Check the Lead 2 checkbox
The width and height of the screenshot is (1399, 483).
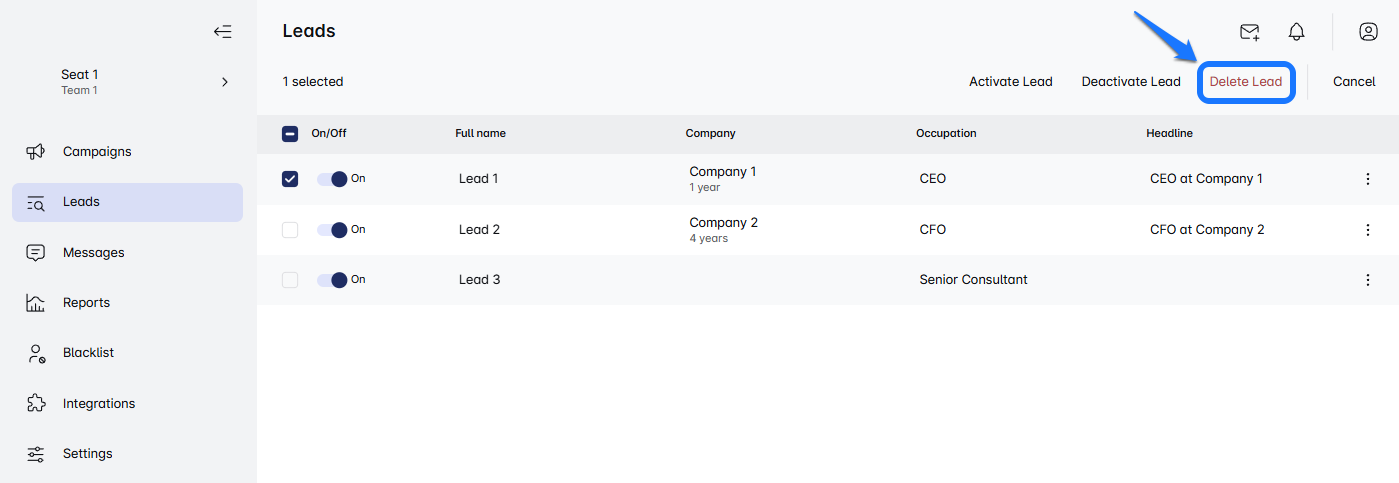290,230
